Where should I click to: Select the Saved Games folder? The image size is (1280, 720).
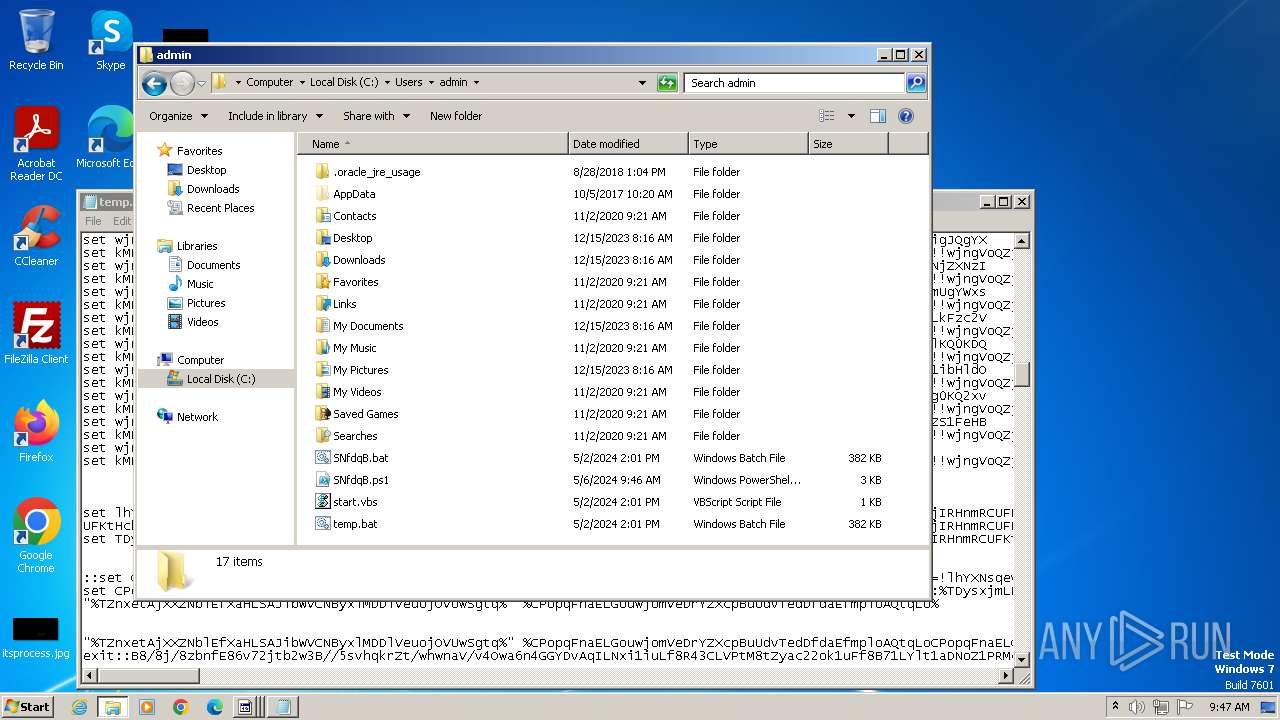click(365, 414)
